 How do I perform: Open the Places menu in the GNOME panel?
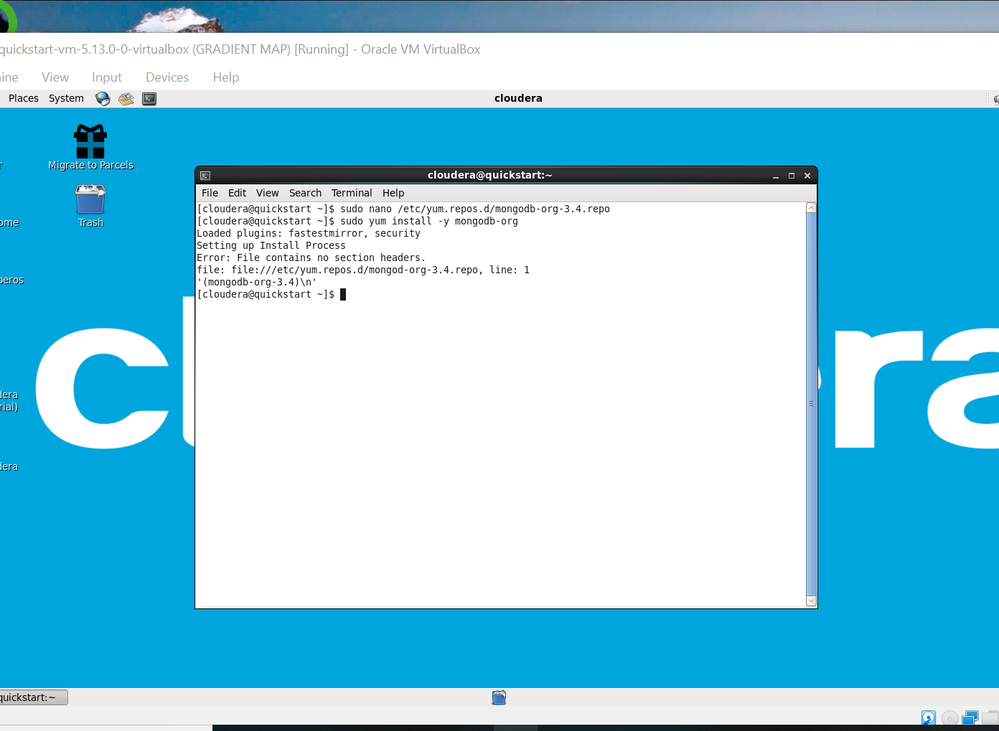coord(24,98)
